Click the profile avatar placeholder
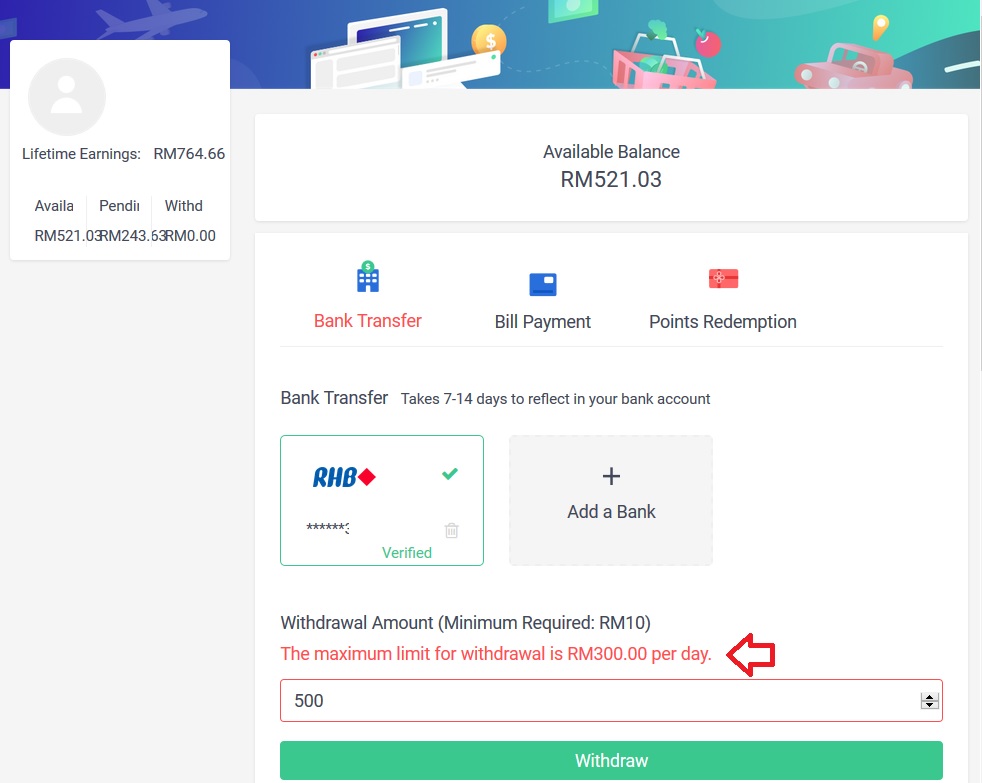Viewport: 982px width, 783px height. tap(67, 97)
